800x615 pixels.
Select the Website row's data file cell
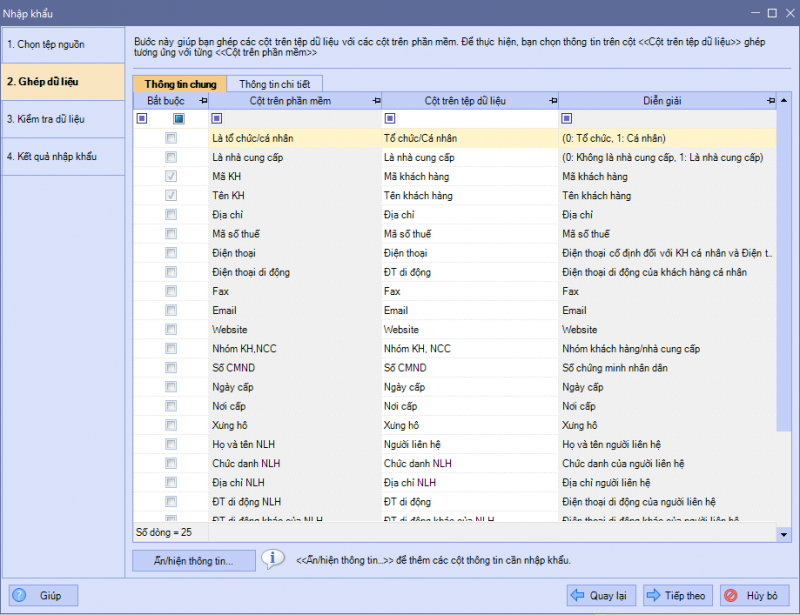(x=470, y=330)
